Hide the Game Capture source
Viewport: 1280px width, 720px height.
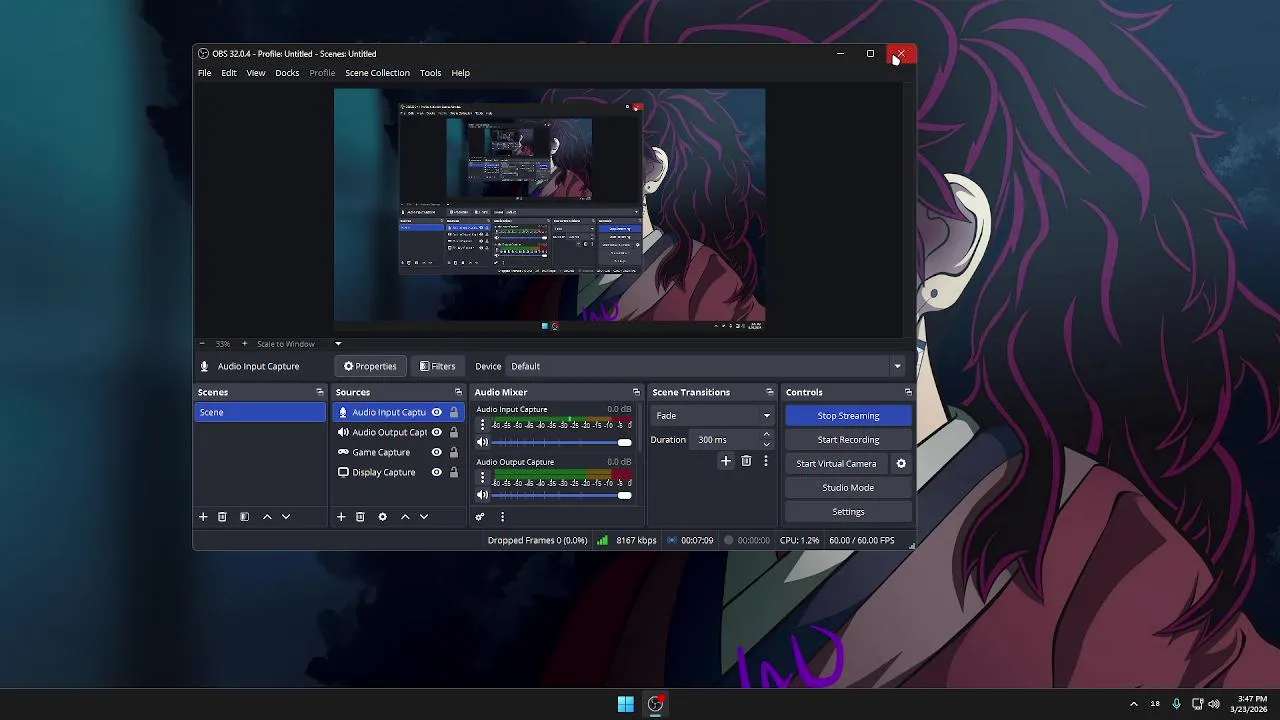[x=436, y=452]
